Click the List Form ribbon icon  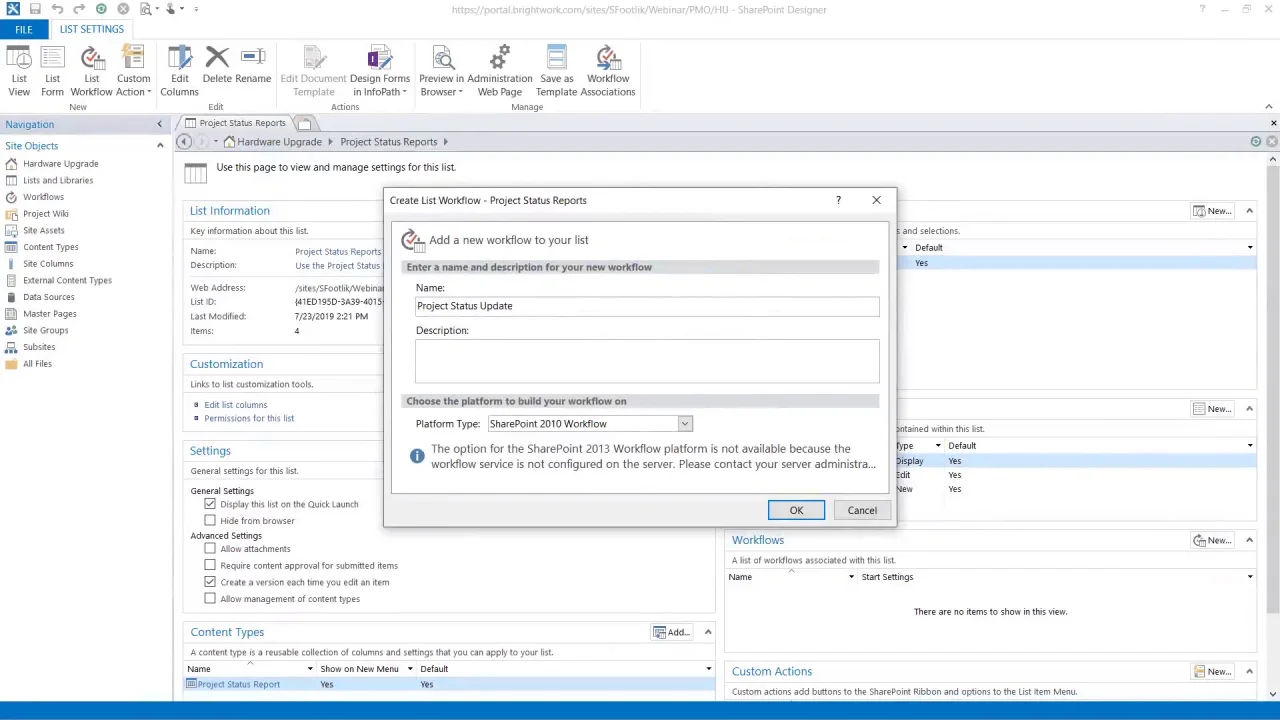pos(52,71)
